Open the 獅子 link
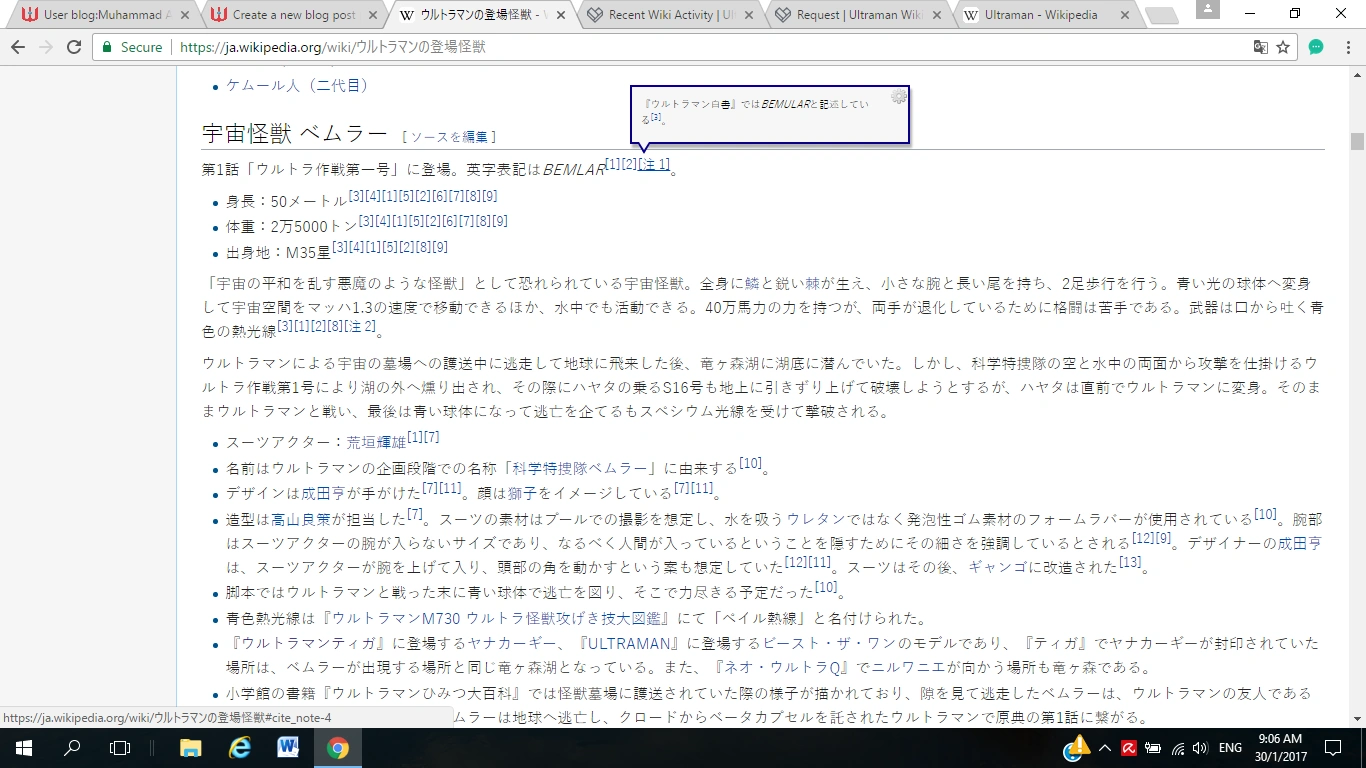Viewport: 1366px width, 768px height. (522, 493)
